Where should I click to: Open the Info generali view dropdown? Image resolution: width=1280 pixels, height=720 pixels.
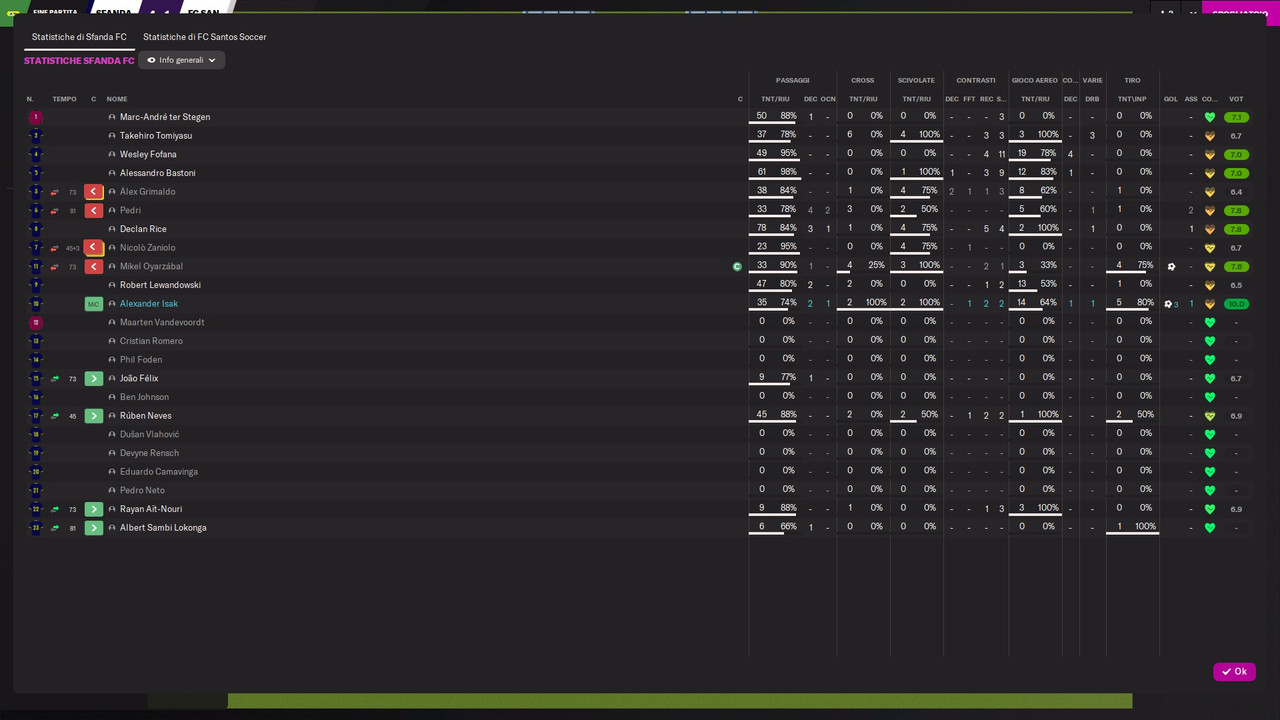pyautogui.click(x=182, y=60)
